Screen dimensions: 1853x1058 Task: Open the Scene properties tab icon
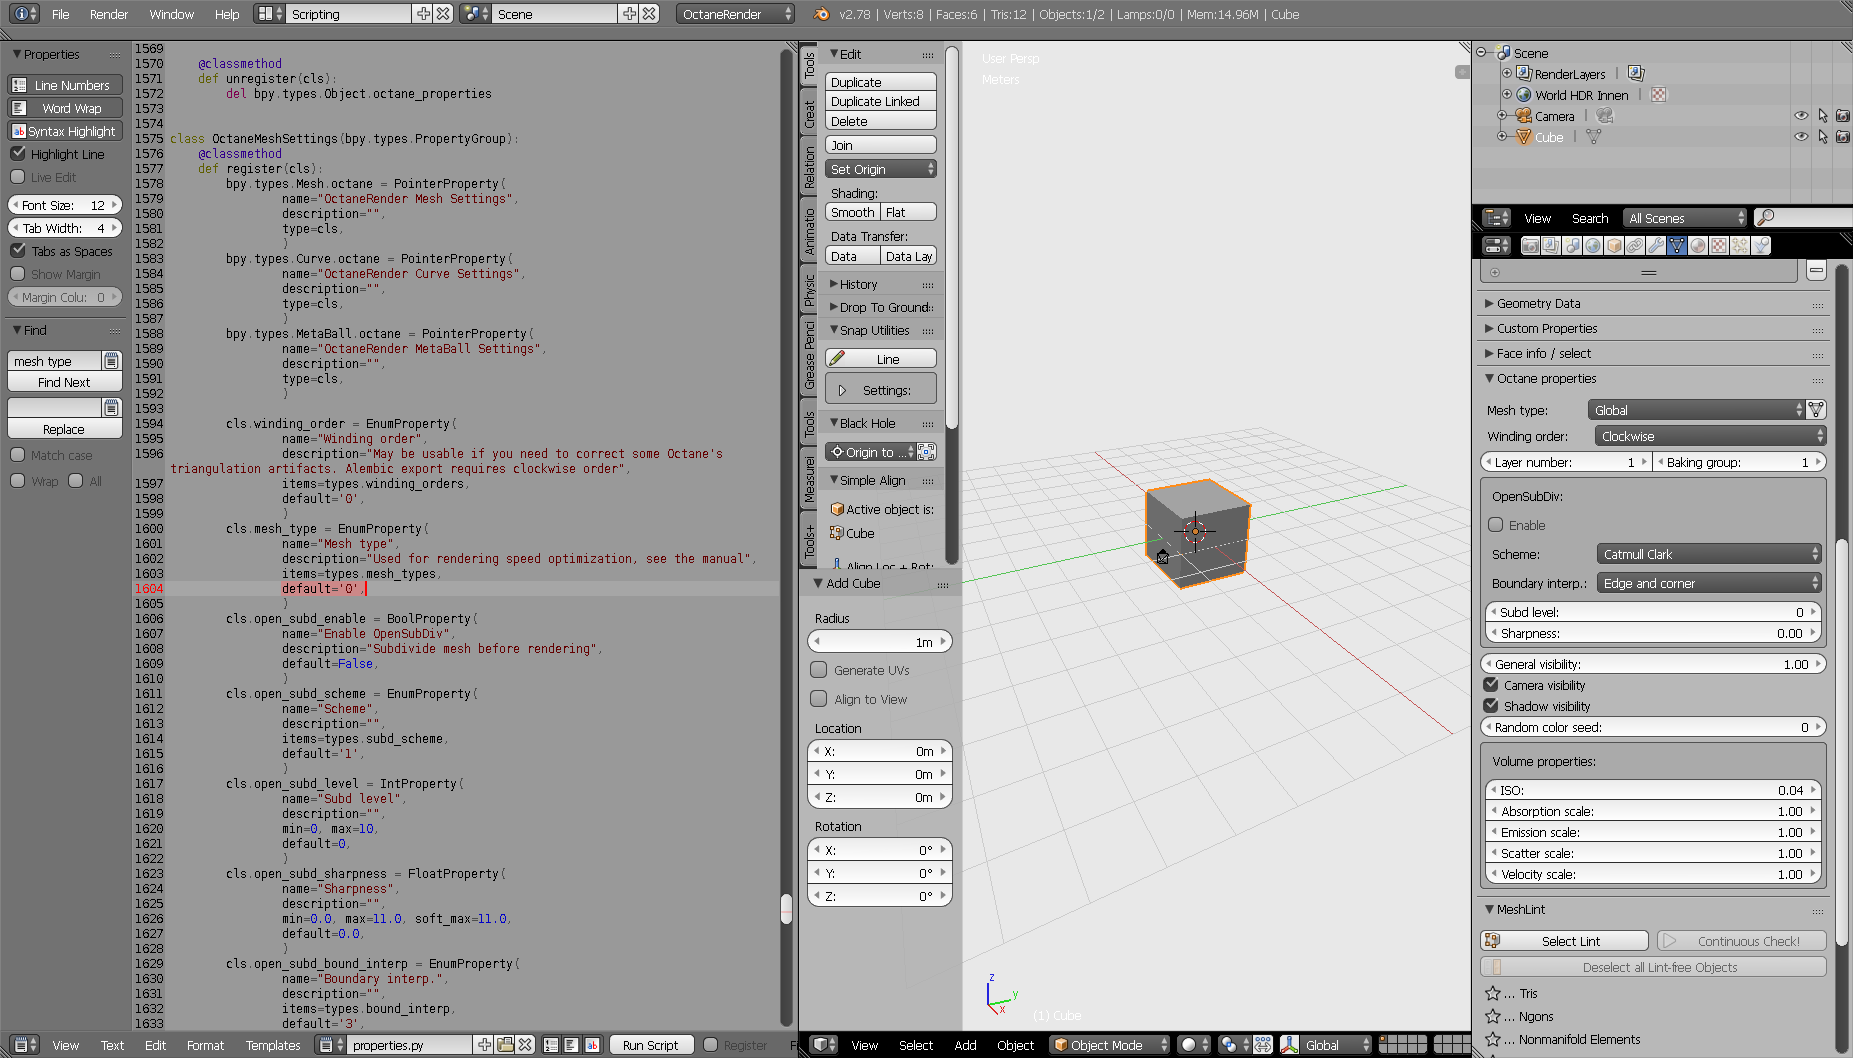[x=1572, y=245]
